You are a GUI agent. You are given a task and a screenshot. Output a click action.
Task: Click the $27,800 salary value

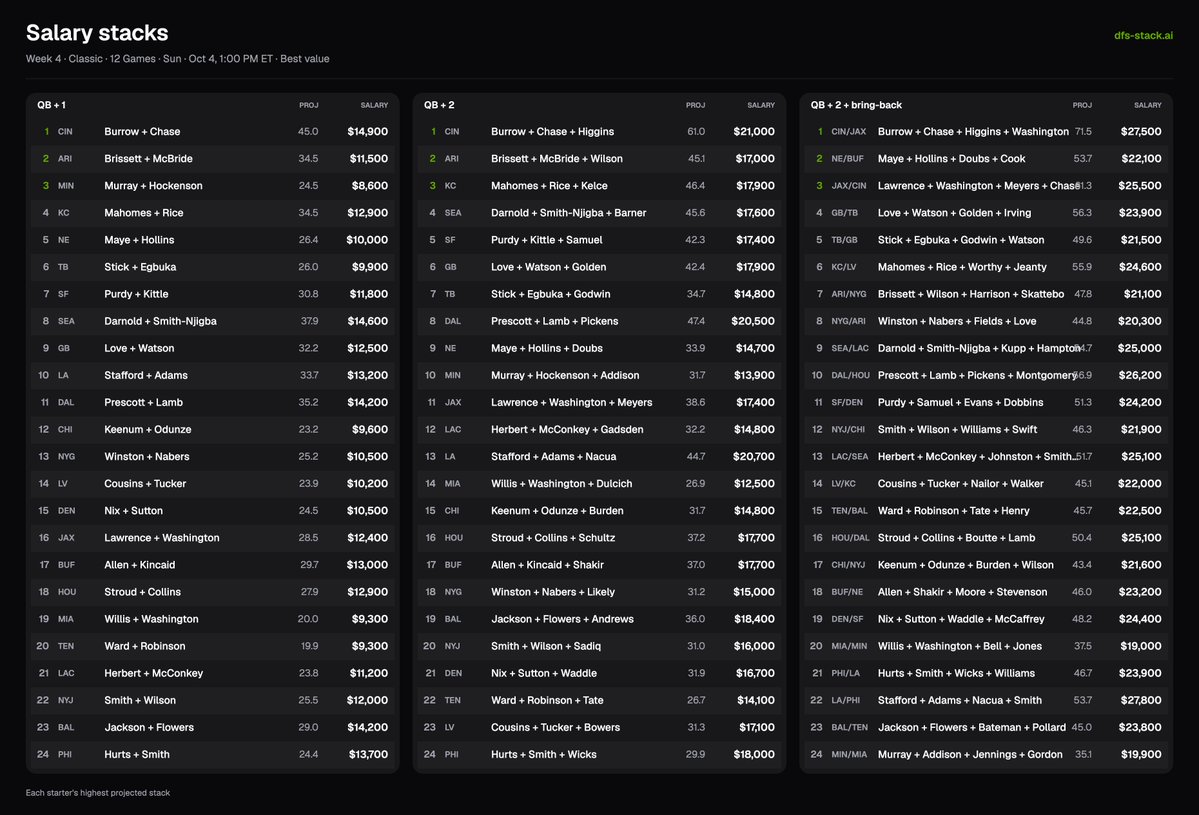click(x=1140, y=700)
